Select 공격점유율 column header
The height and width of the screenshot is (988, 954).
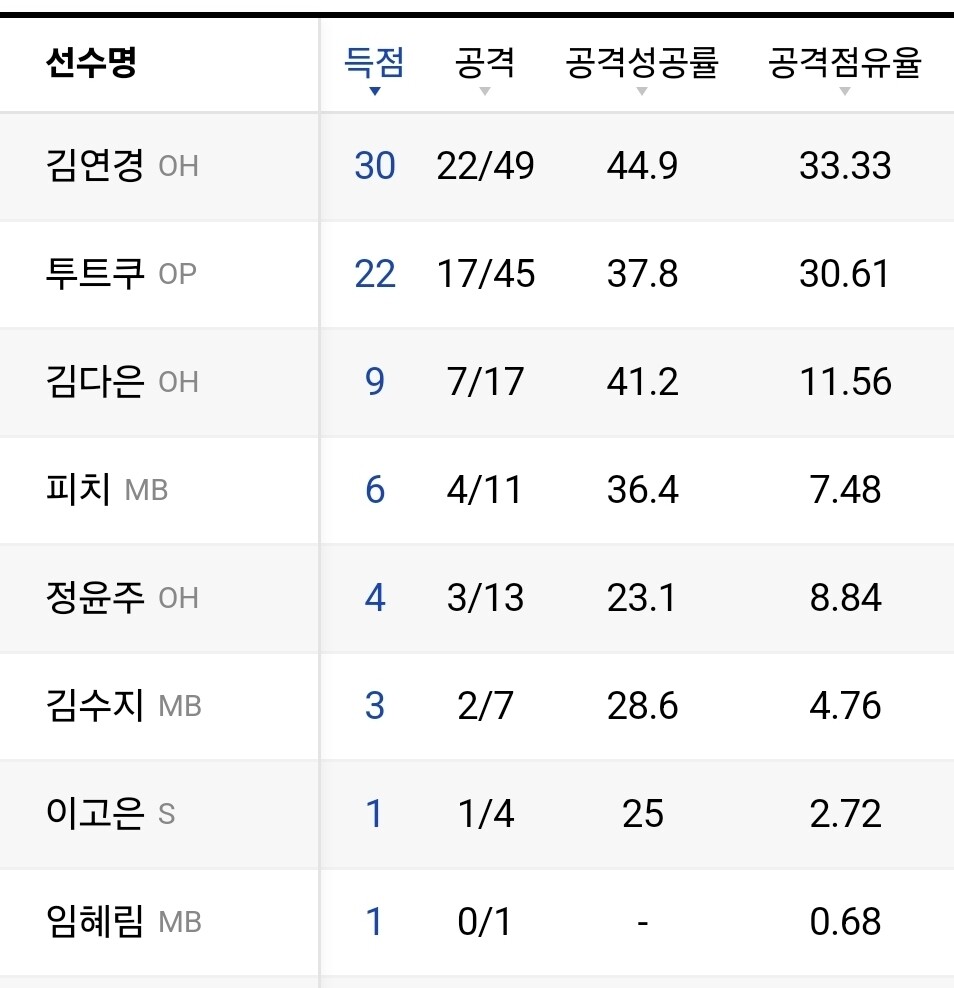[845, 64]
